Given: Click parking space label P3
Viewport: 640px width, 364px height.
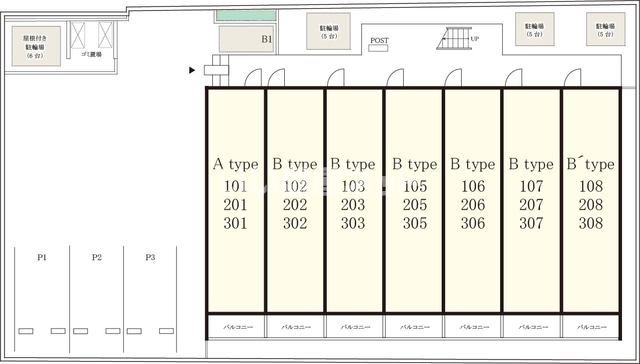Looking at the screenshot, I should click(x=150, y=257).
